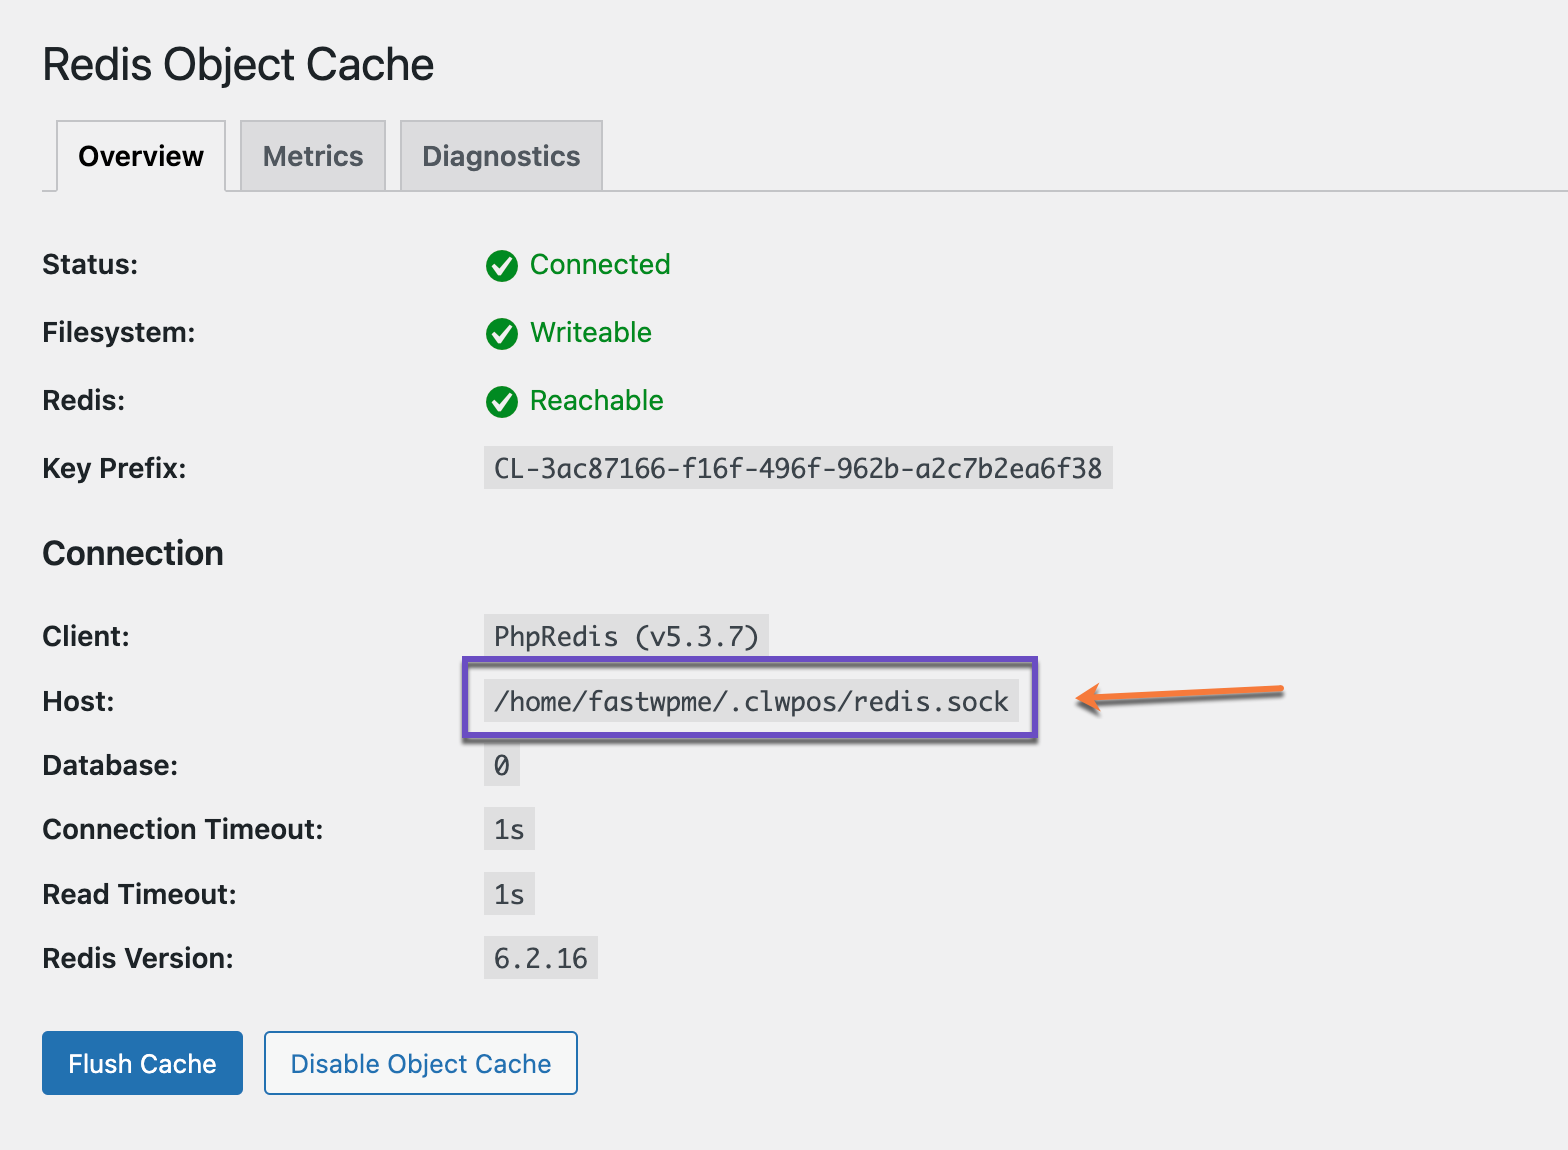Screen dimensions: 1568x1150
Task: Click the green checkmark icon beside Reachable
Action: (x=501, y=402)
